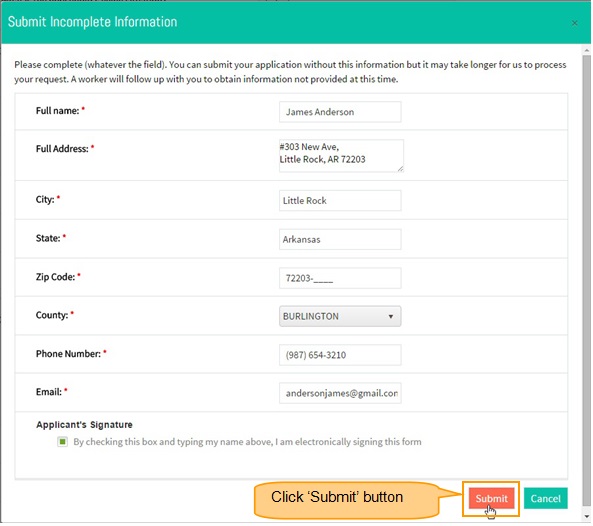Click the Cancel button
This screenshot has height=526, width=593.
tap(545, 498)
